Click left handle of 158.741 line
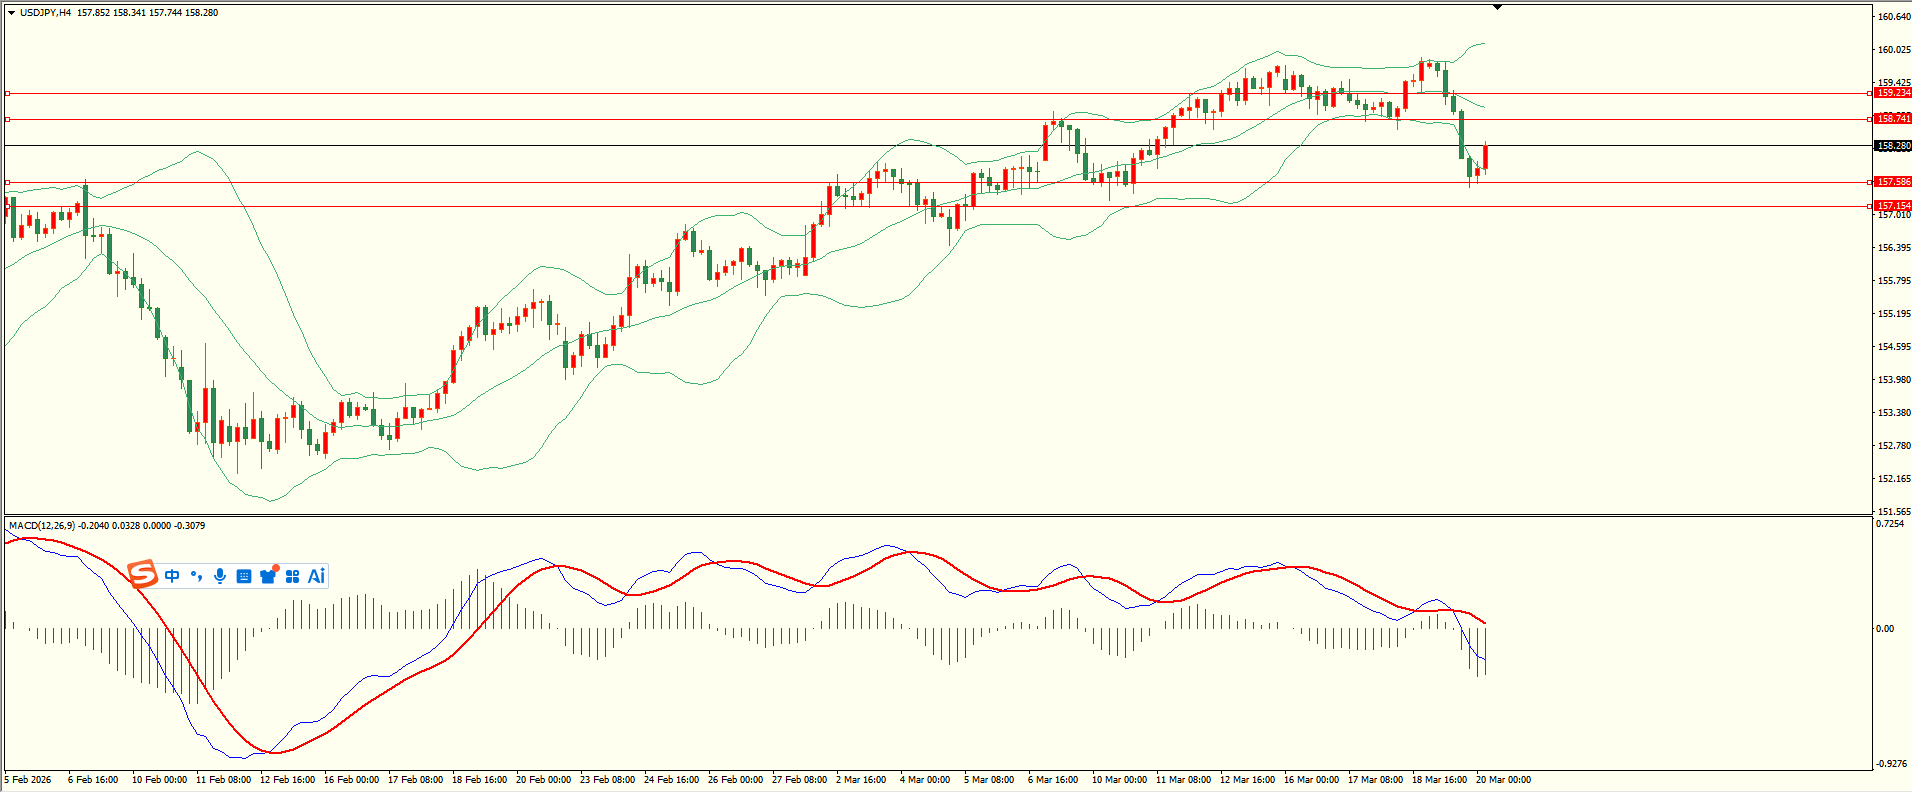 tap(8, 119)
